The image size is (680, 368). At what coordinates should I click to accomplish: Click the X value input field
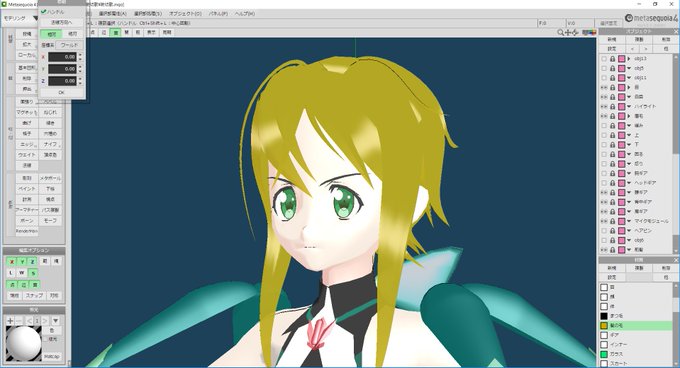point(62,57)
